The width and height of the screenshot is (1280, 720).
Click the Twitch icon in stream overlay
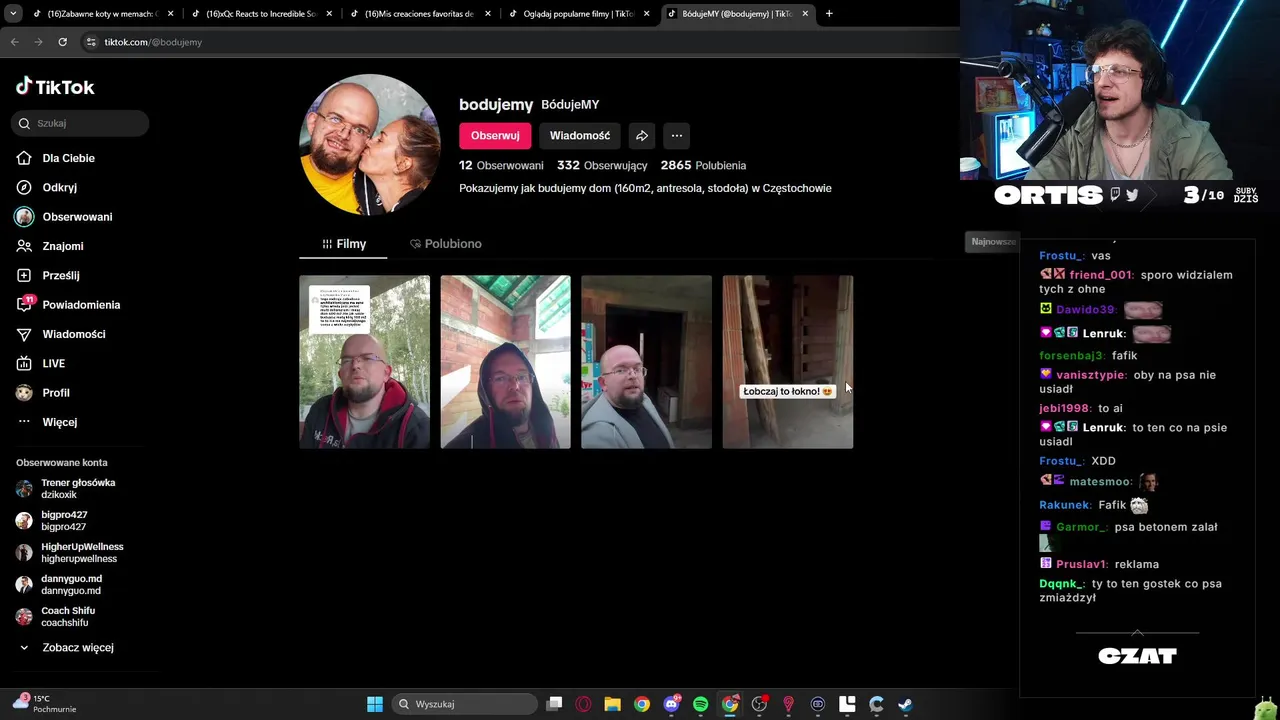tap(1115, 195)
